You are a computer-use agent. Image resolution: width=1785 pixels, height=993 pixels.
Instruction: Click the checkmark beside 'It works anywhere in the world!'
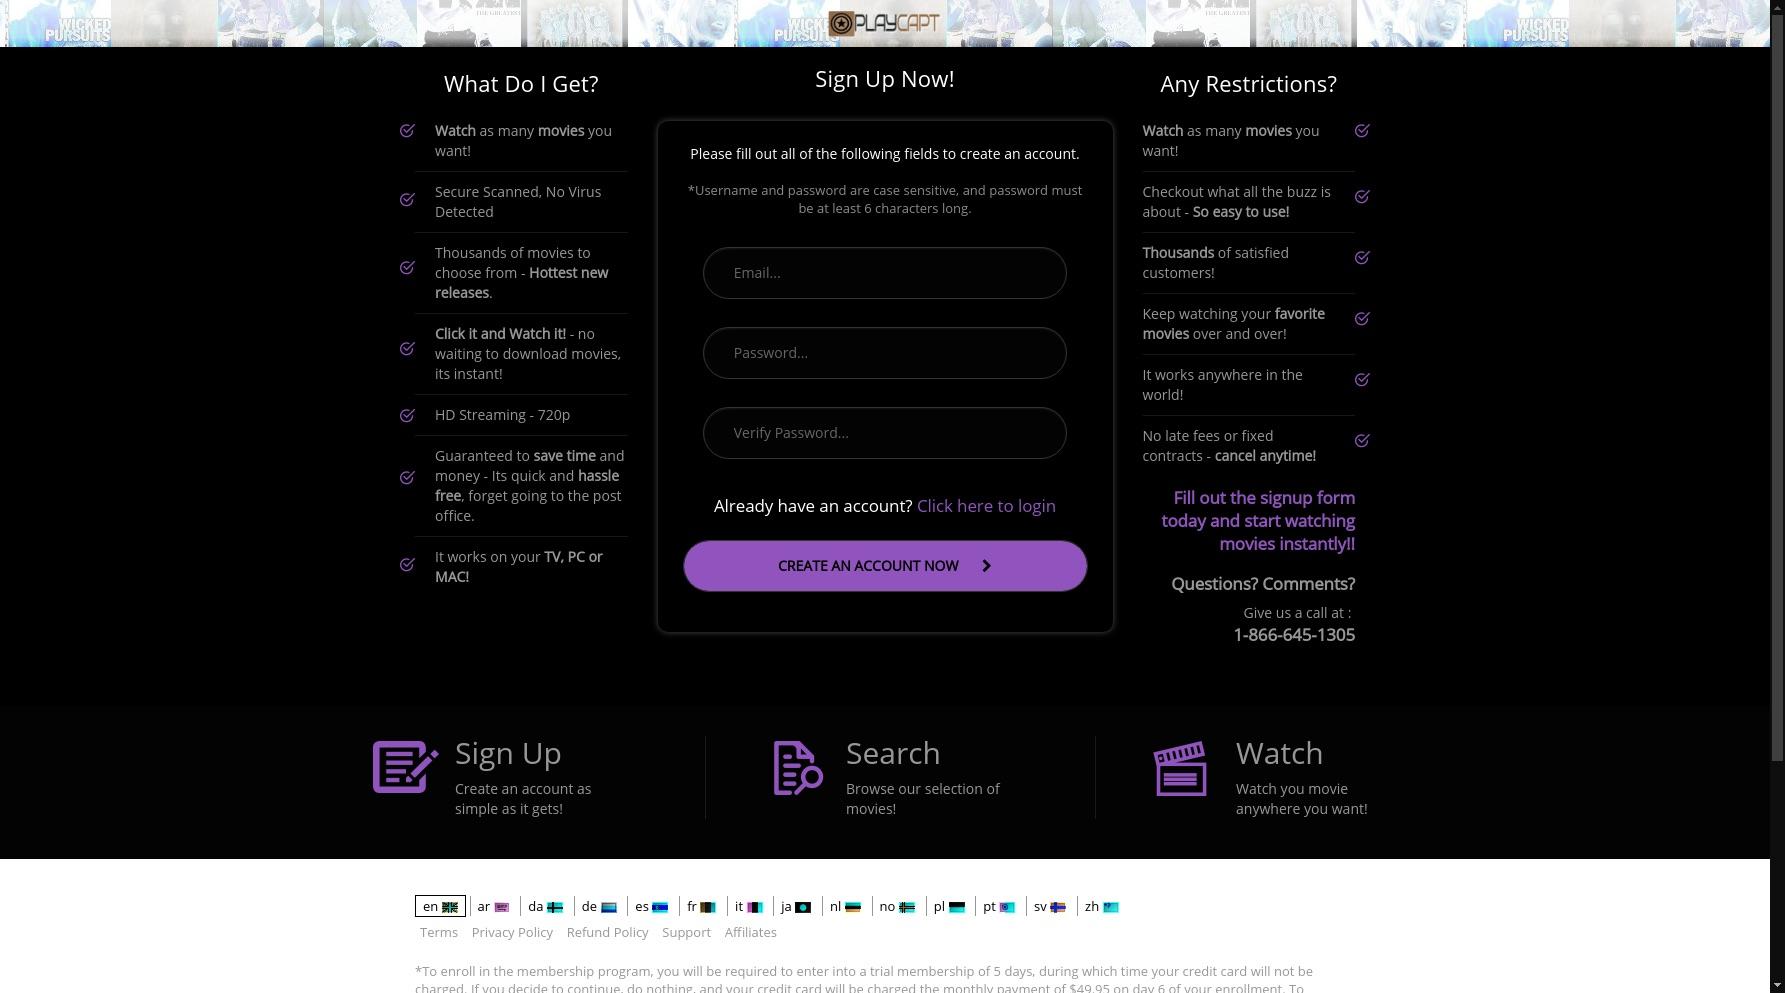pos(1362,380)
